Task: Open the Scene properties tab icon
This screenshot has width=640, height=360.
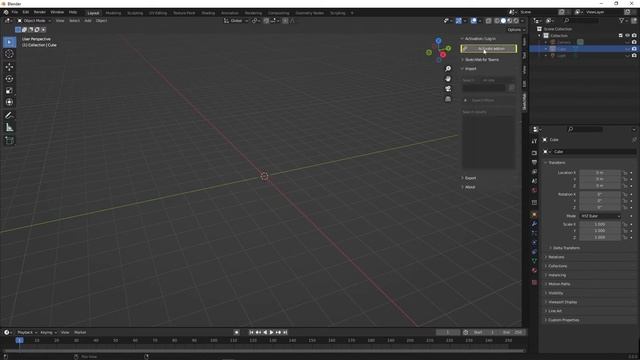Action: click(x=534, y=181)
